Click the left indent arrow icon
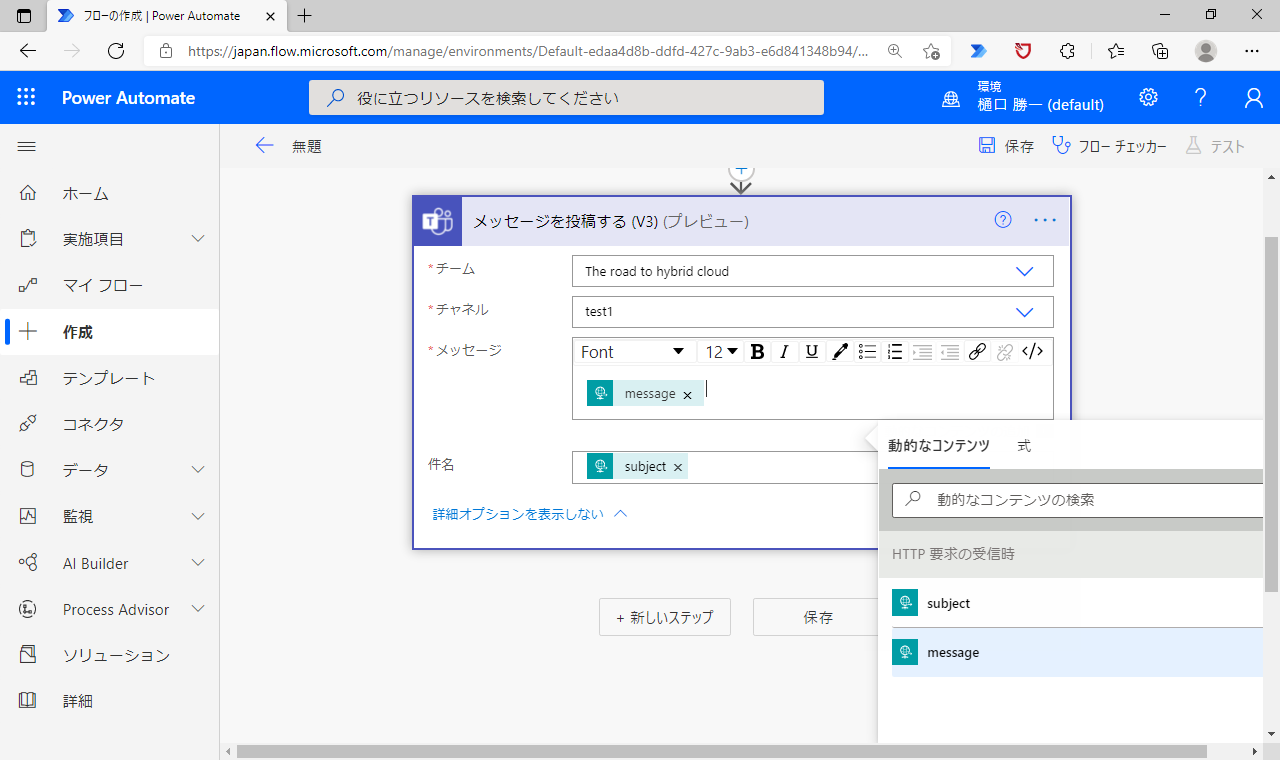The height and width of the screenshot is (760, 1280). coord(922,352)
